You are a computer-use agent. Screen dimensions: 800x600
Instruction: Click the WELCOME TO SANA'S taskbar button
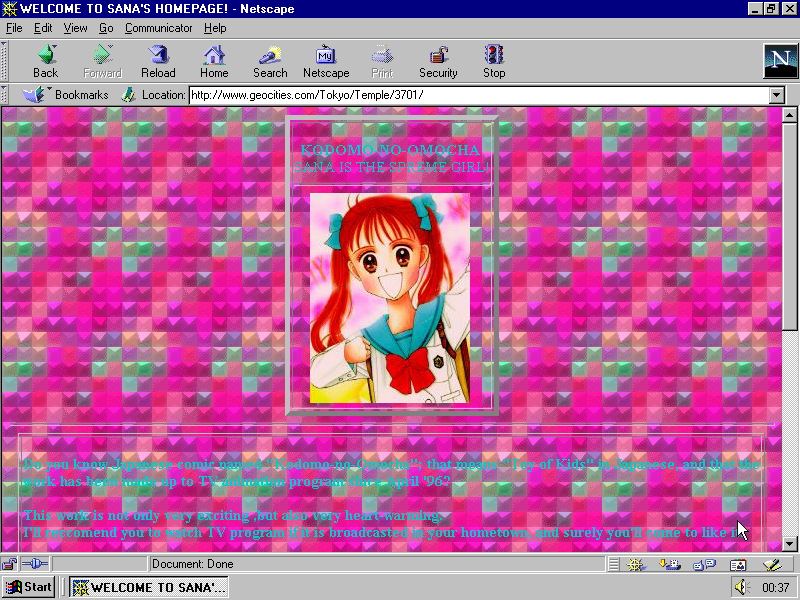point(149,587)
